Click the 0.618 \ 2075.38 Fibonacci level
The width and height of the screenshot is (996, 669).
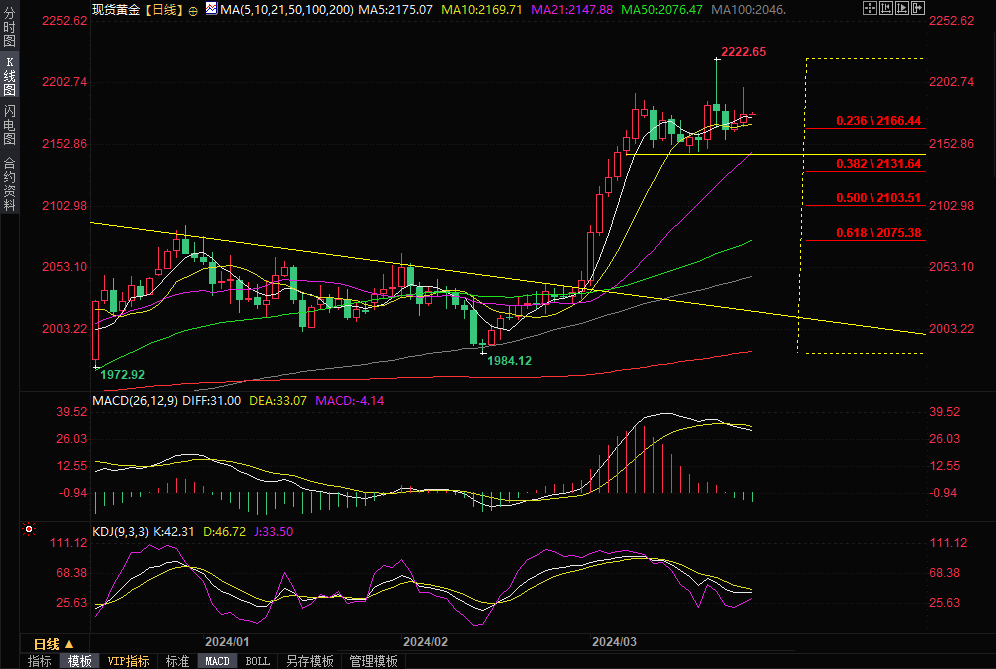tap(878, 233)
